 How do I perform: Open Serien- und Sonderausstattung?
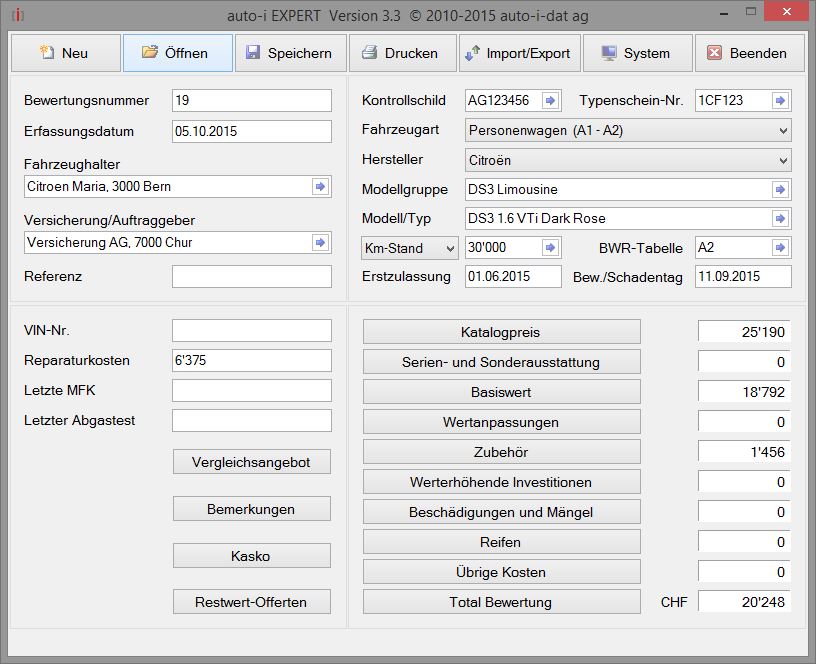coord(501,362)
